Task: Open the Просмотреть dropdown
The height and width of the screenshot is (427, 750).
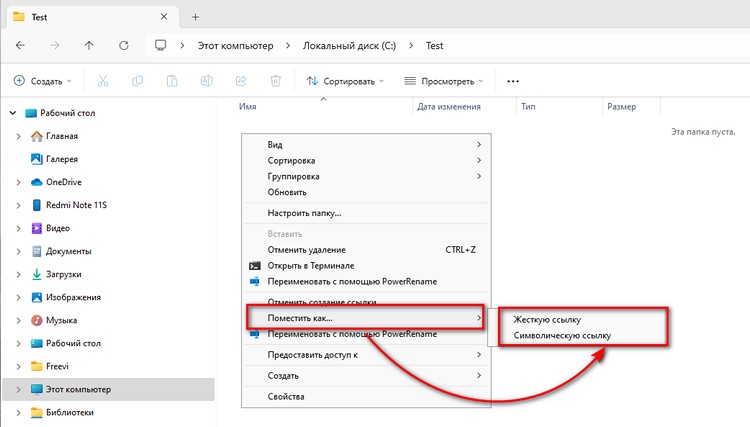Action: (x=443, y=81)
